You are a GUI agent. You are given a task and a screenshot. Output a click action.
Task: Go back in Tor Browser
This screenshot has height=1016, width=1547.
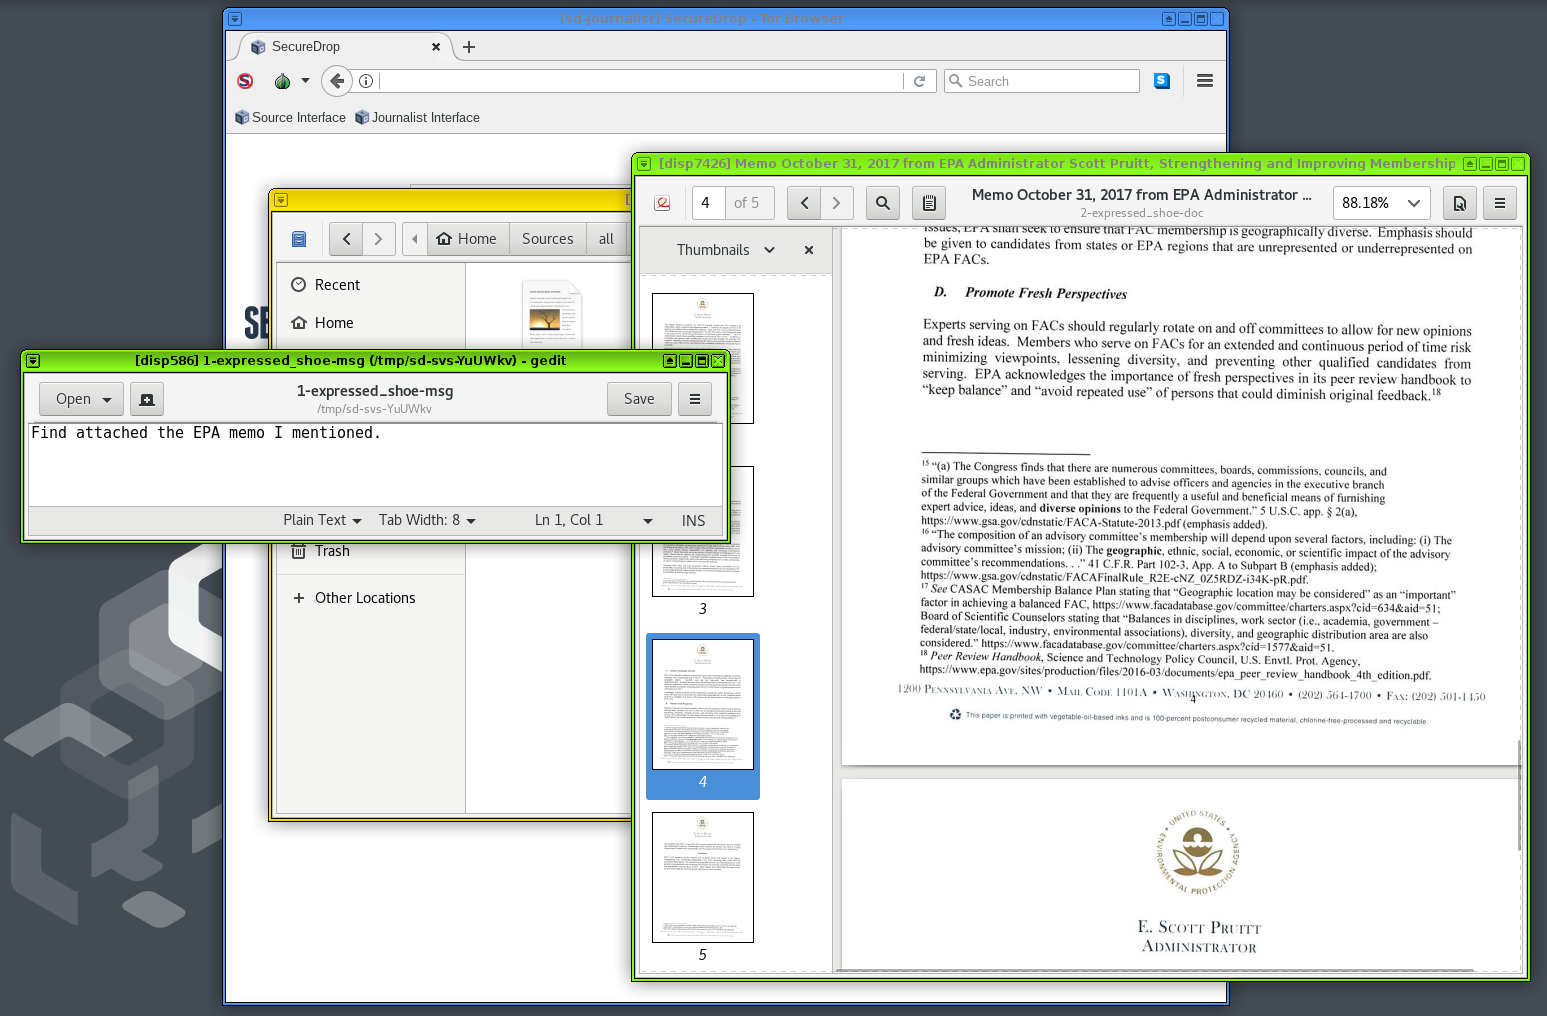(337, 81)
